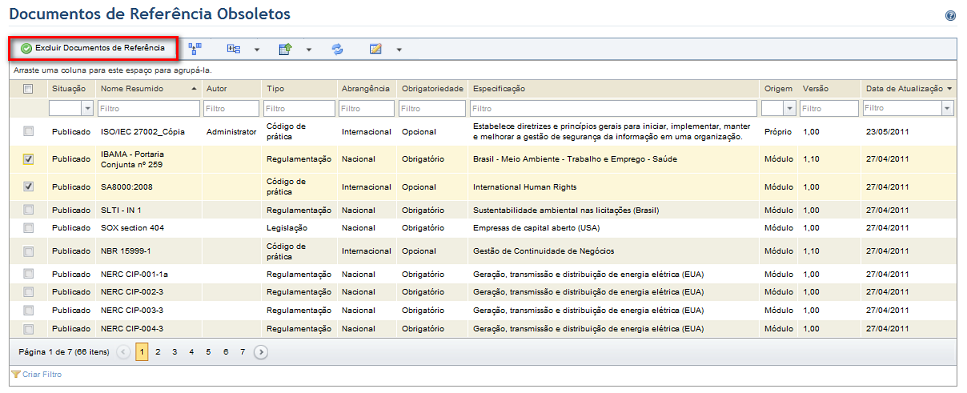
Task: Uncheck the SA8000:2008 row checkbox
Action: tap(28, 186)
